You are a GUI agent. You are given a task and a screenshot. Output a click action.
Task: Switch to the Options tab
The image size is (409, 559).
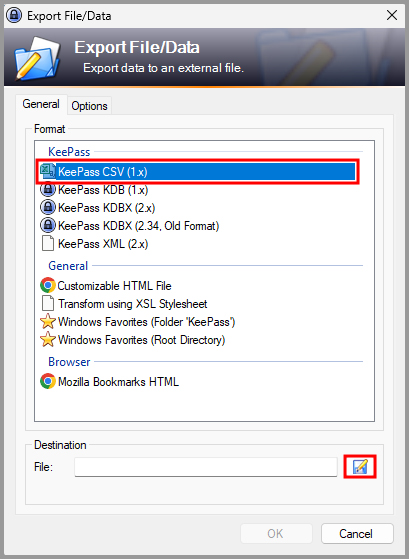[89, 106]
